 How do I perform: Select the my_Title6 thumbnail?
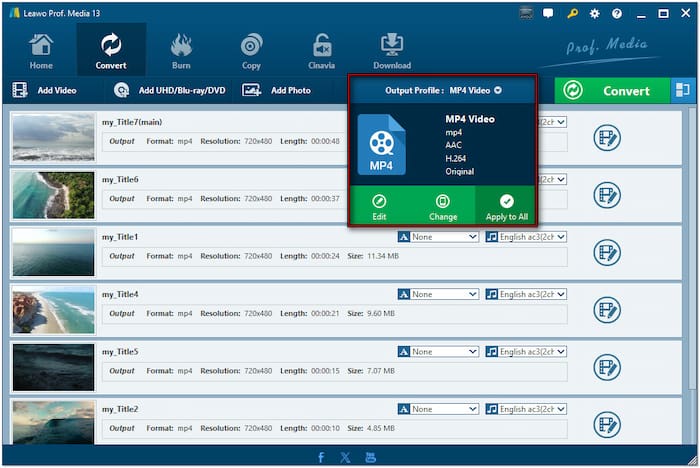tap(54, 195)
